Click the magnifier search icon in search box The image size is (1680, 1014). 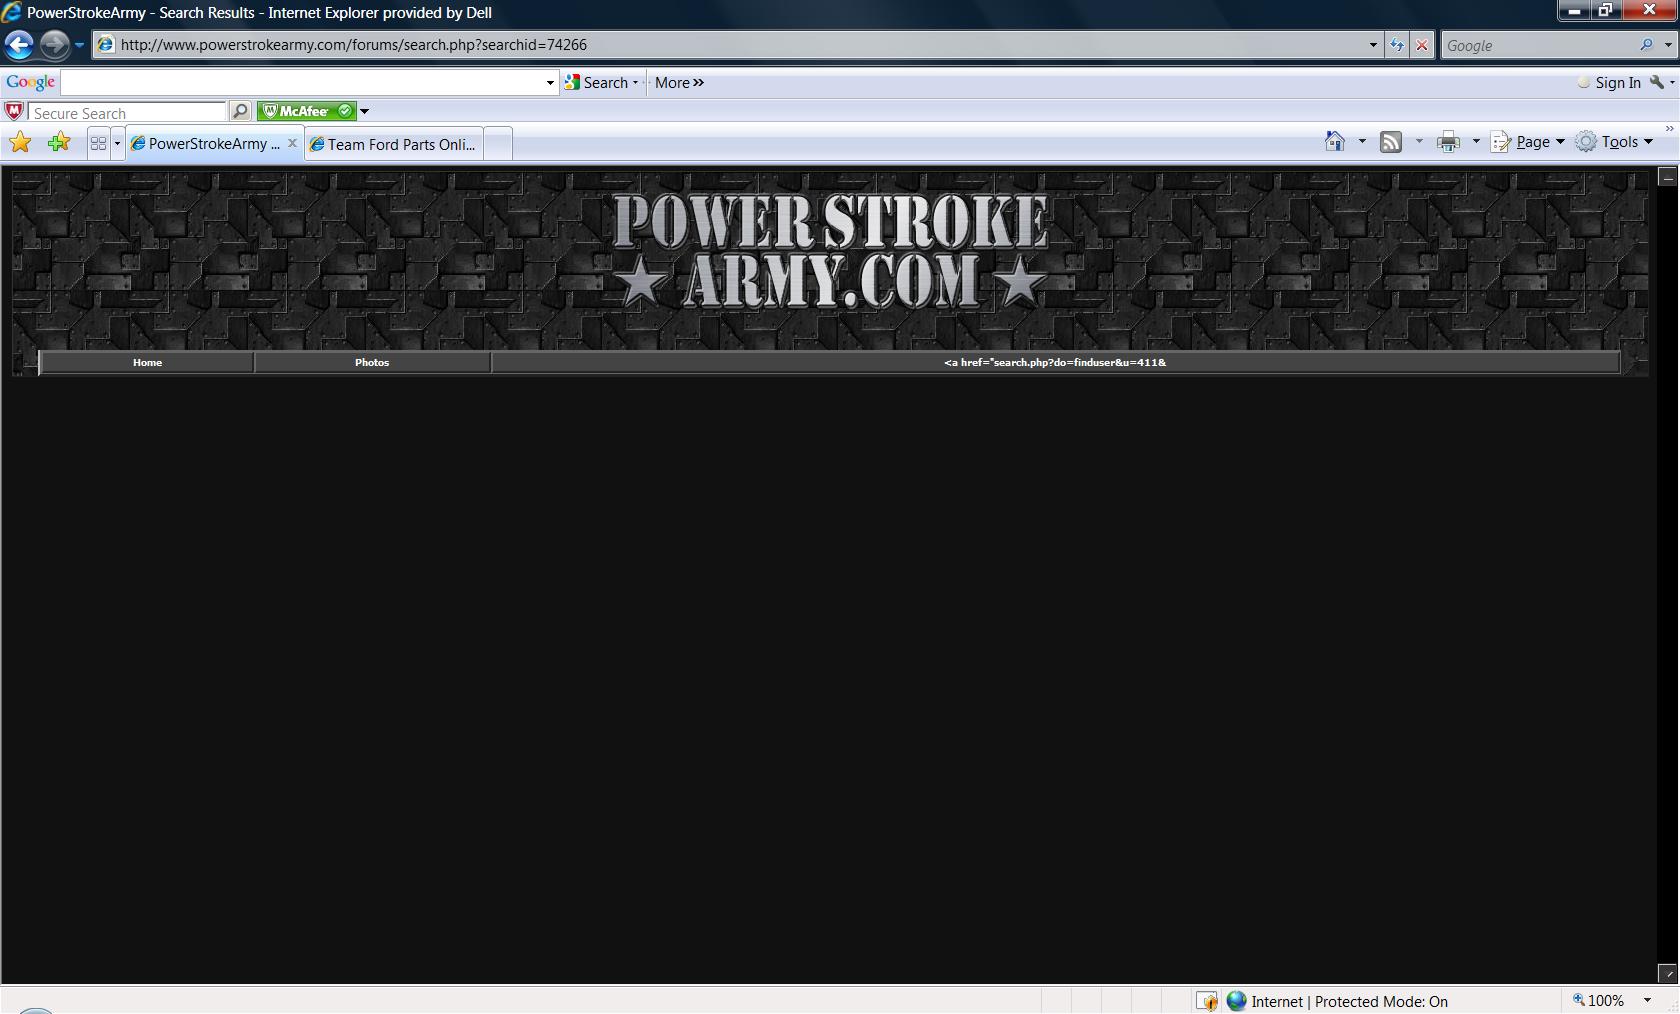1646,45
